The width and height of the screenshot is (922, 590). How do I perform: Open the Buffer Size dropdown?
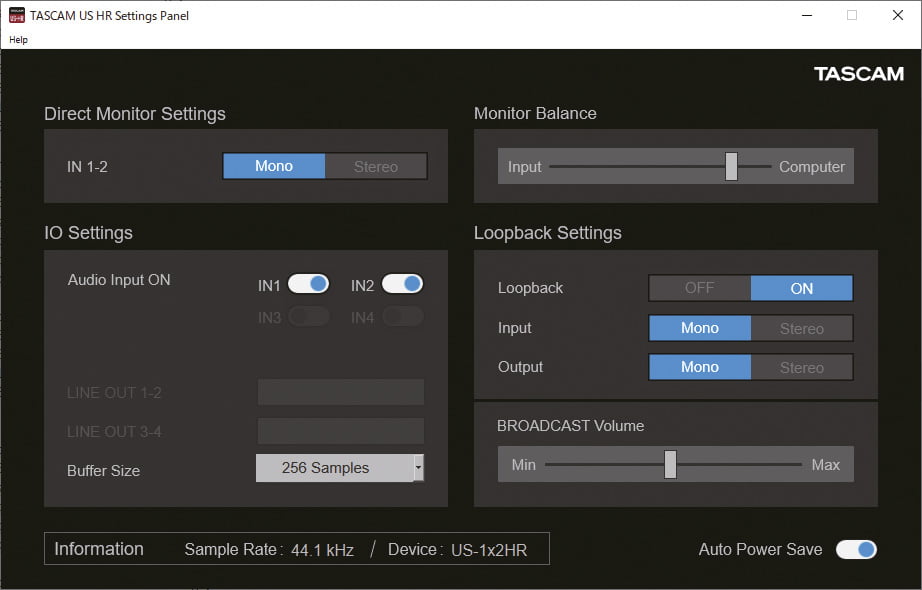pos(334,468)
